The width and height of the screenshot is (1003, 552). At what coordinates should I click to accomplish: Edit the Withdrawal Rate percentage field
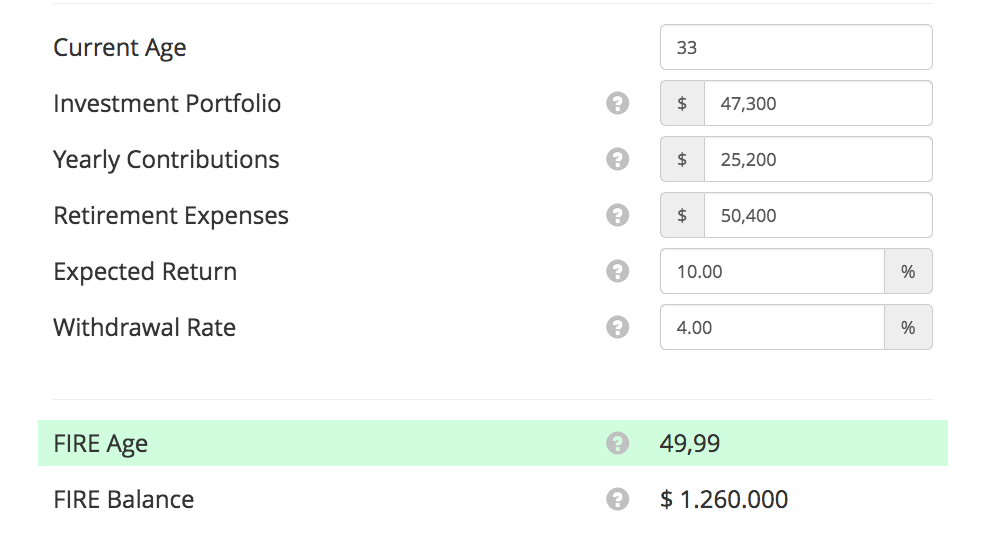[772, 327]
